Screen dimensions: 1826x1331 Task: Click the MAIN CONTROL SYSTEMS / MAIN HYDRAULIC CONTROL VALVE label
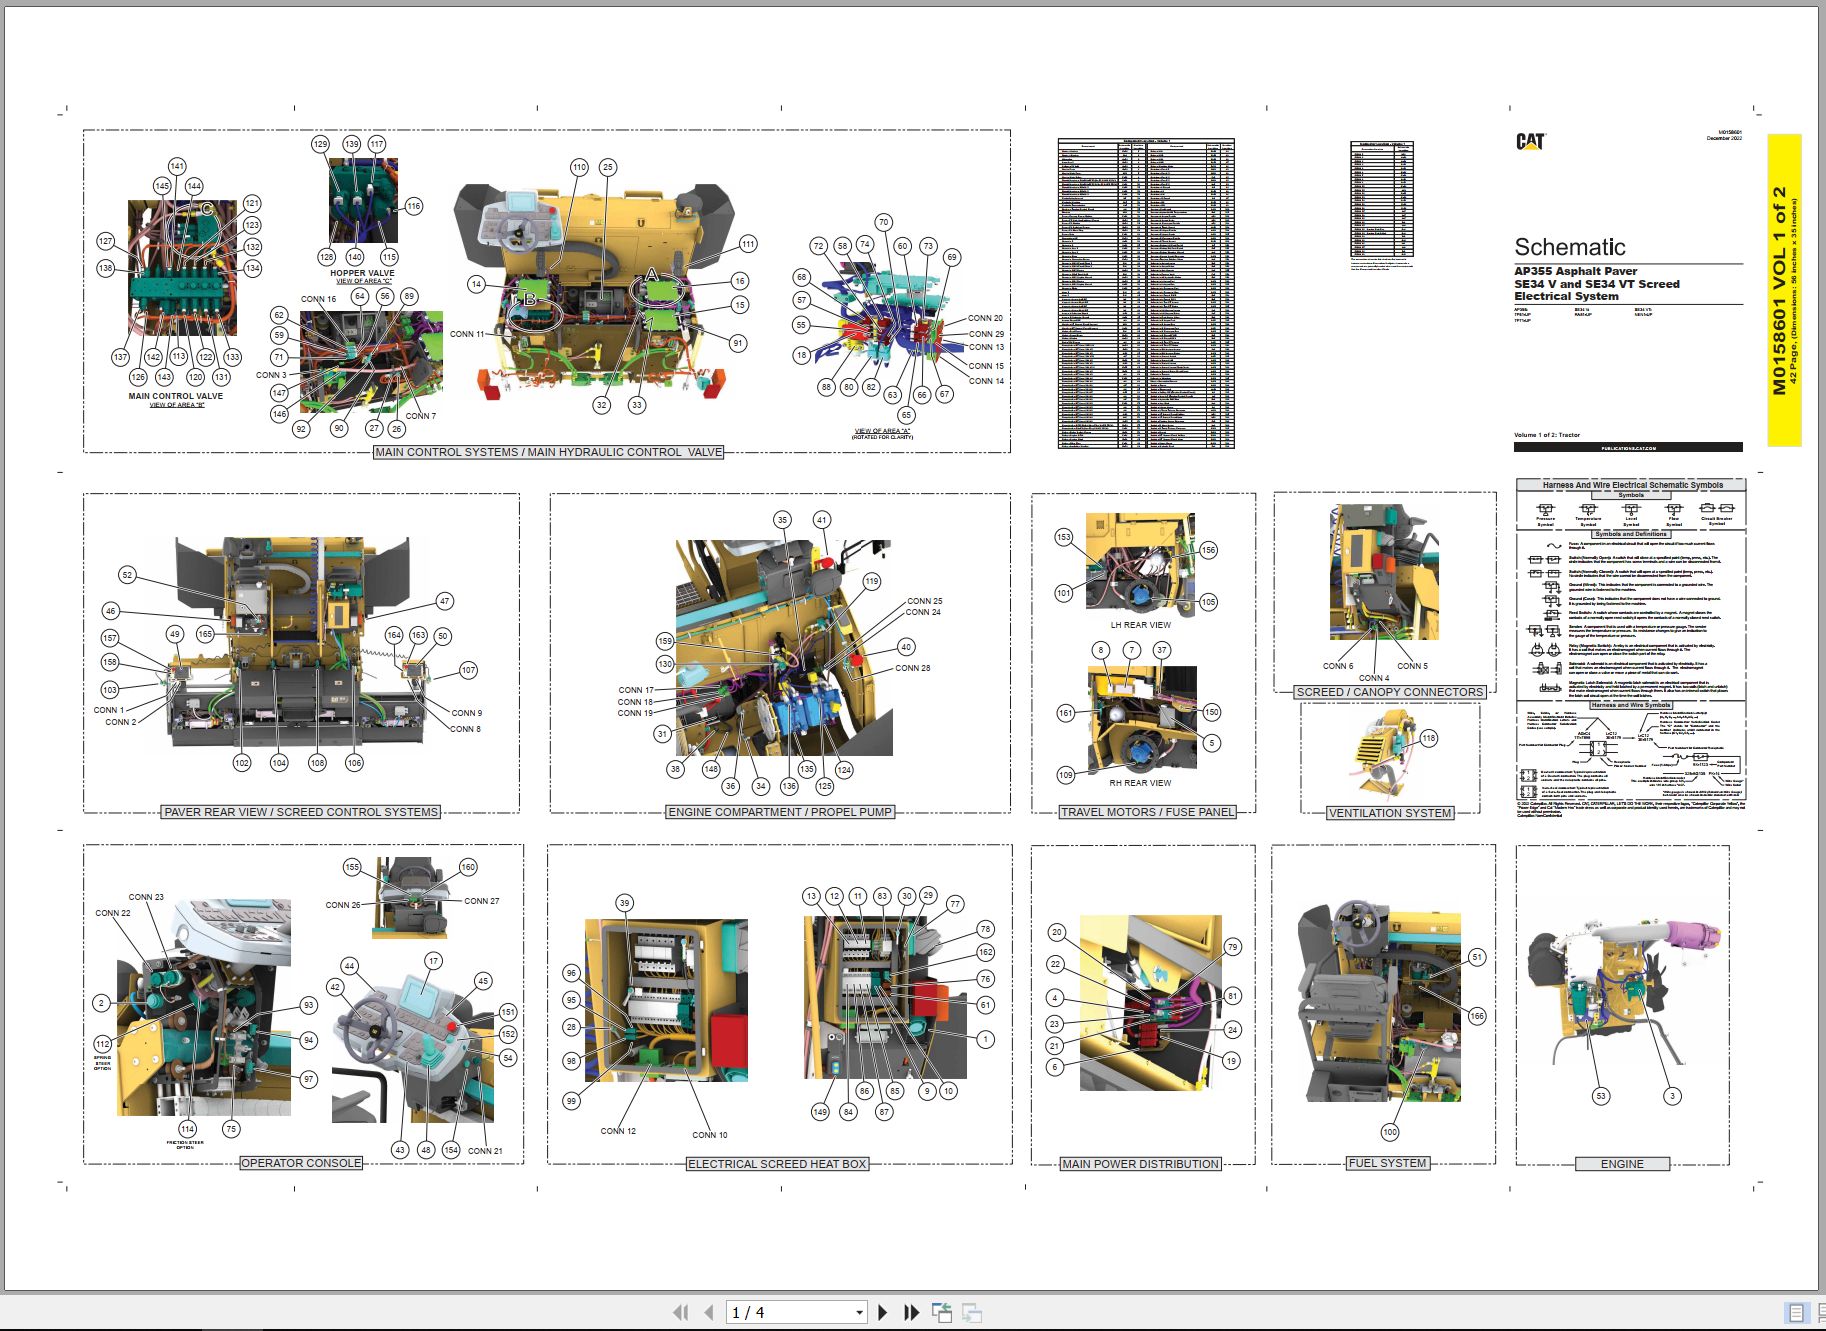point(548,452)
